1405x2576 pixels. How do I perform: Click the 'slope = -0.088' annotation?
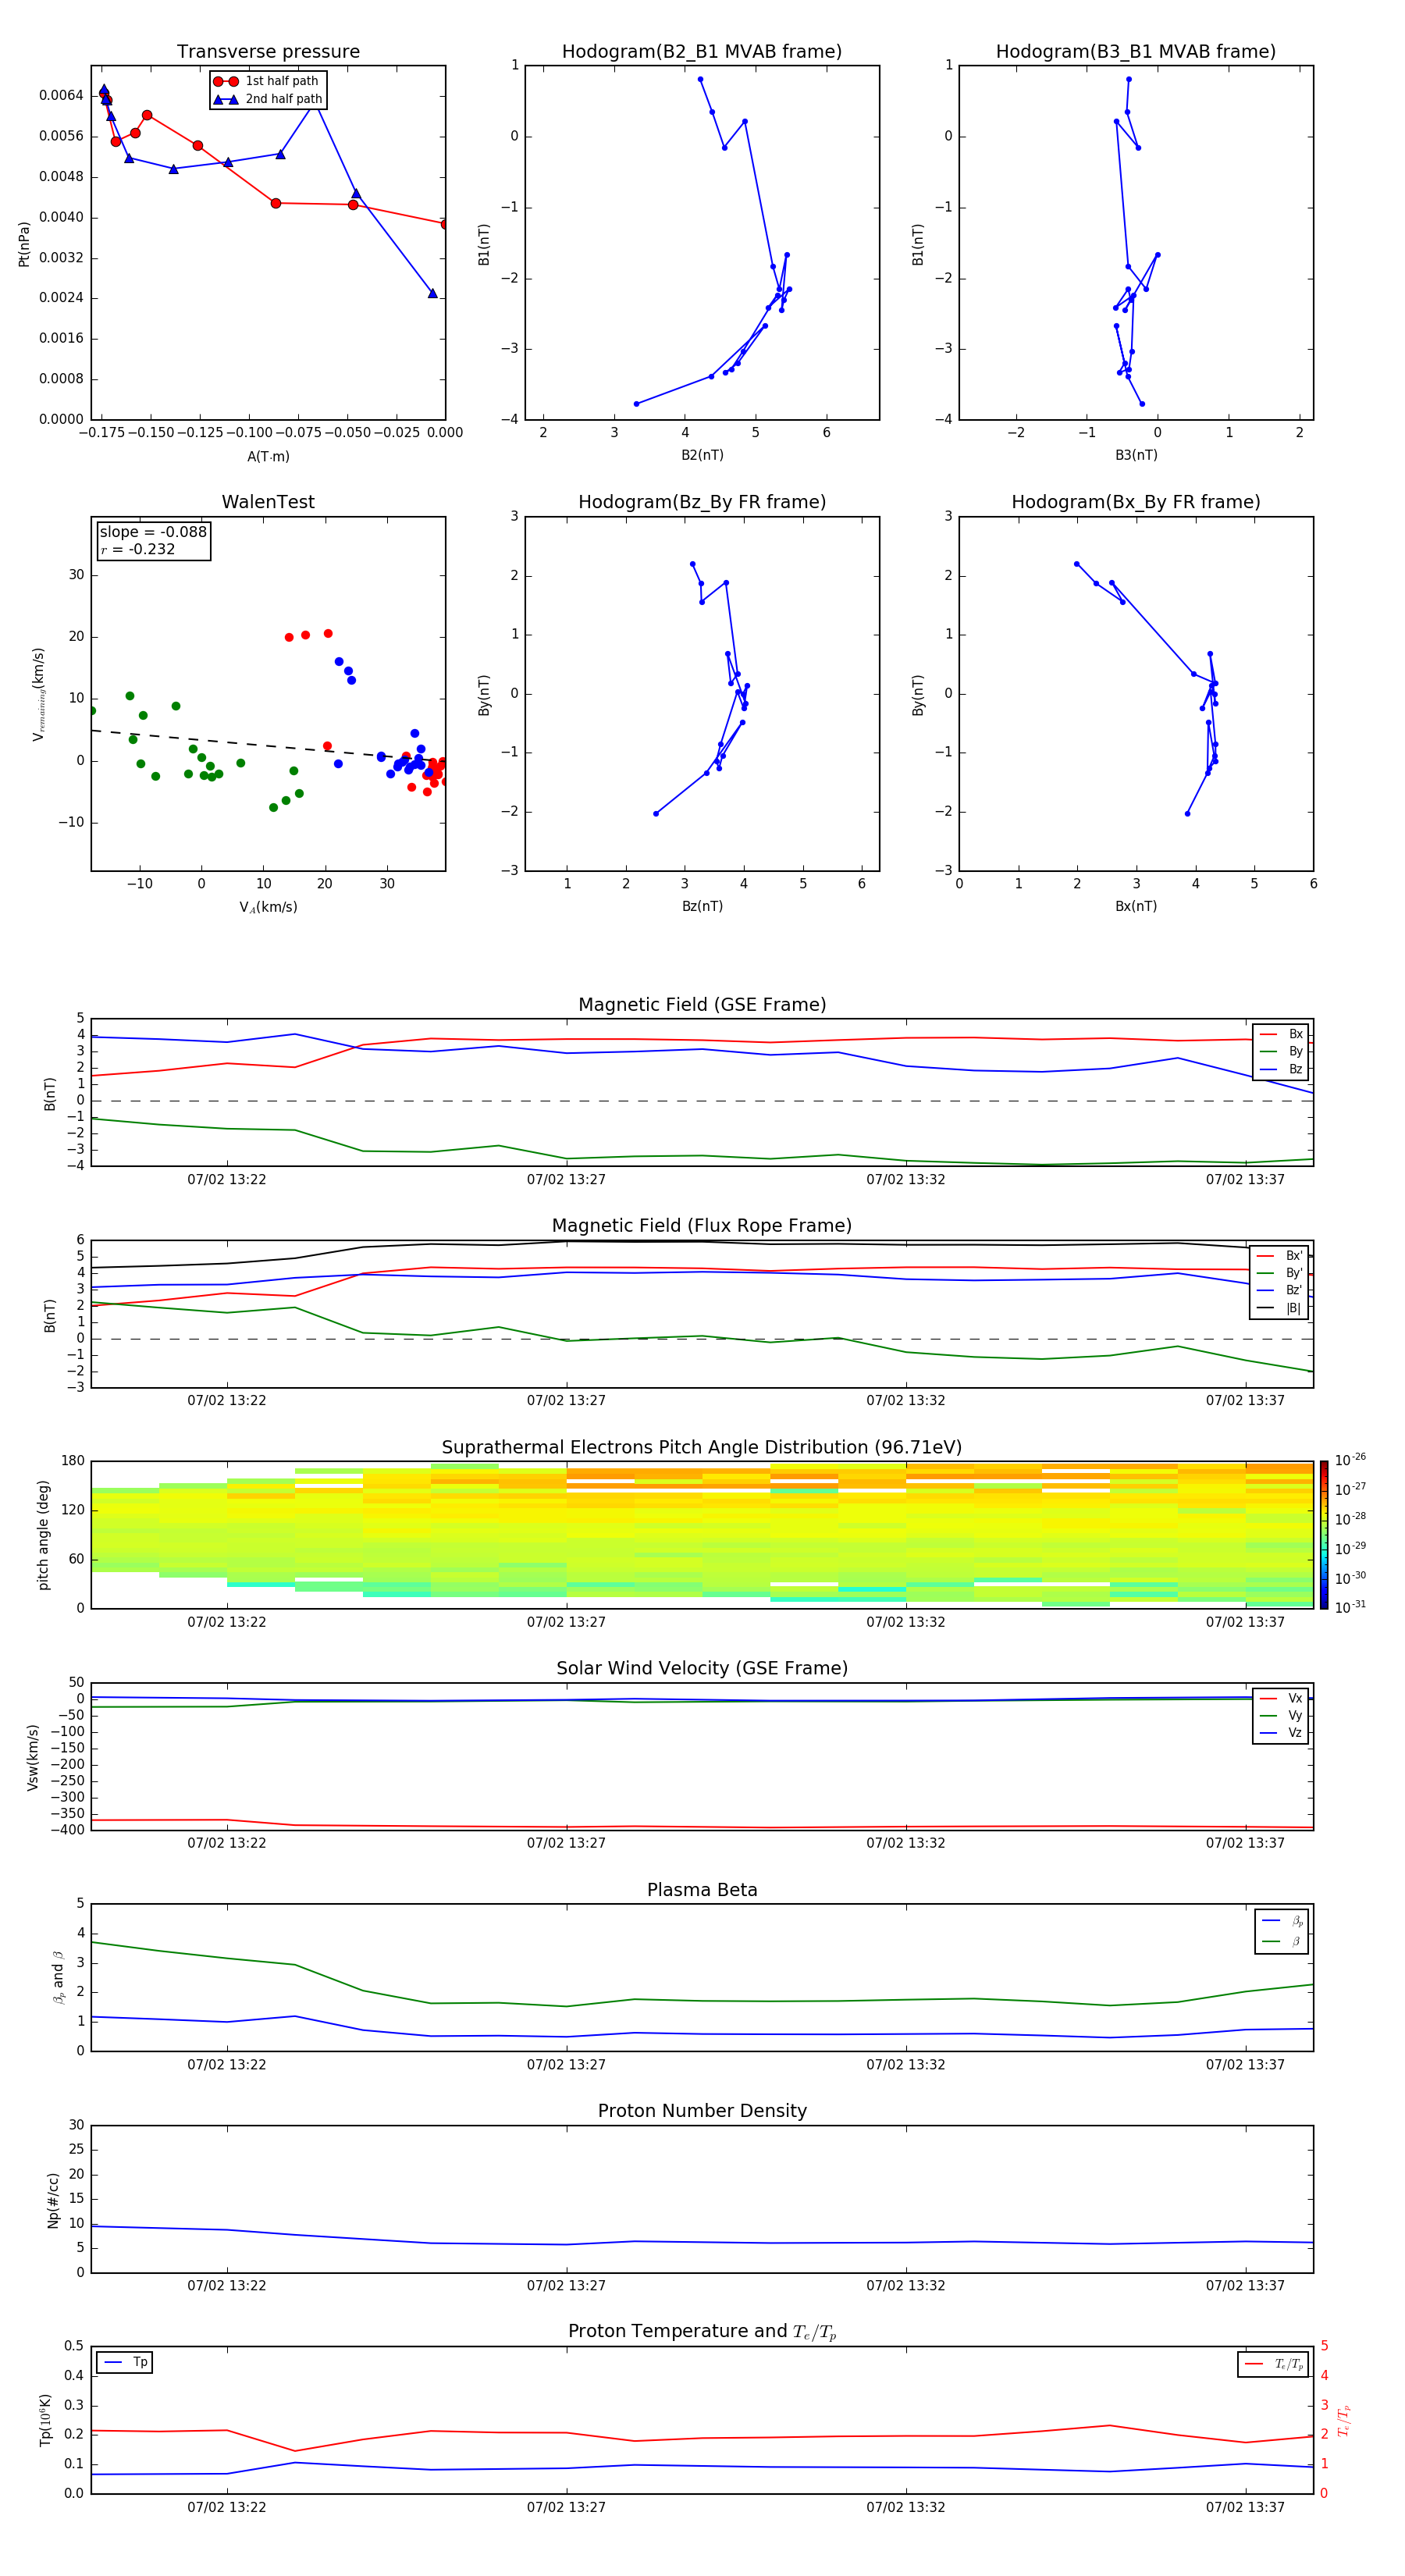tap(153, 532)
